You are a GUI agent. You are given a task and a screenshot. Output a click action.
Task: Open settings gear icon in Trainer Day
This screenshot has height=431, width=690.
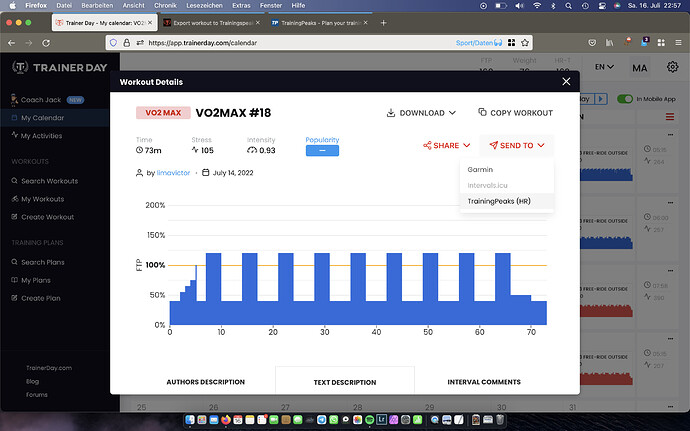point(672,67)
